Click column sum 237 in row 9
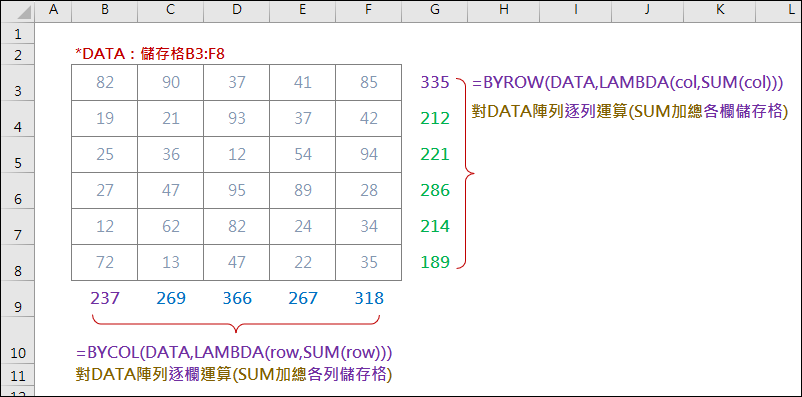This screenshot has width=802, height=397. pyautogui.click(x=104, y=298)
